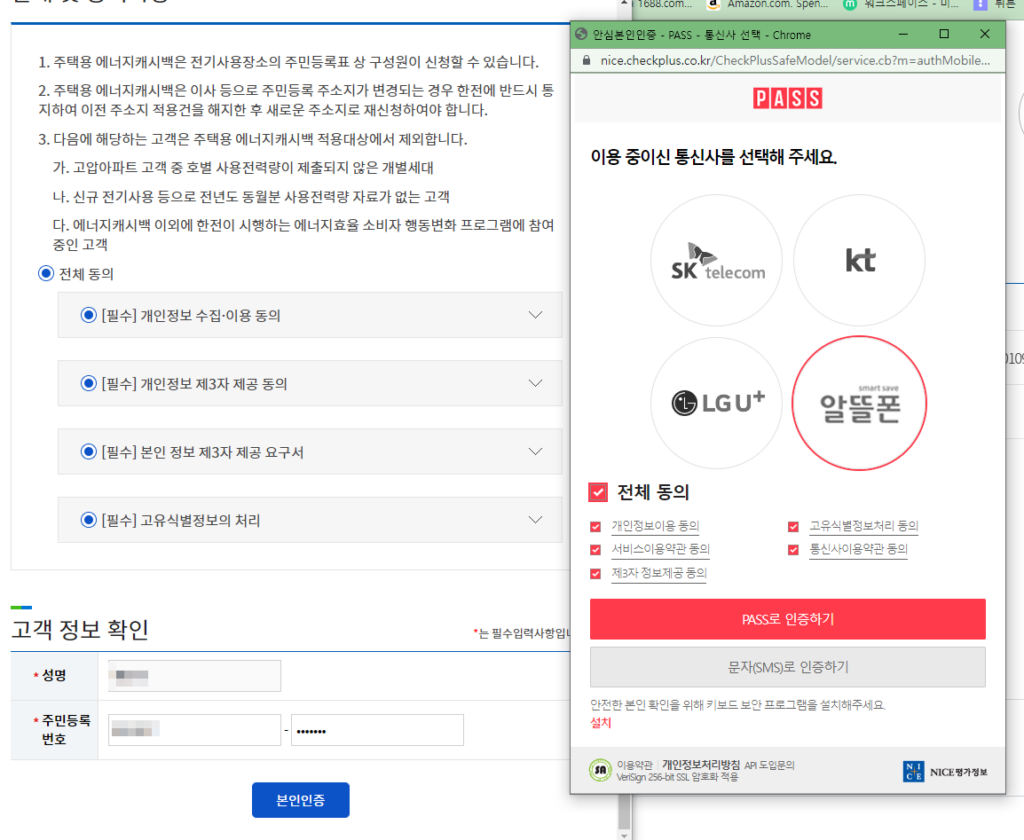
Task: Select radio for 개인정보 제3자 제공 동의
Action: click(88, 383)
